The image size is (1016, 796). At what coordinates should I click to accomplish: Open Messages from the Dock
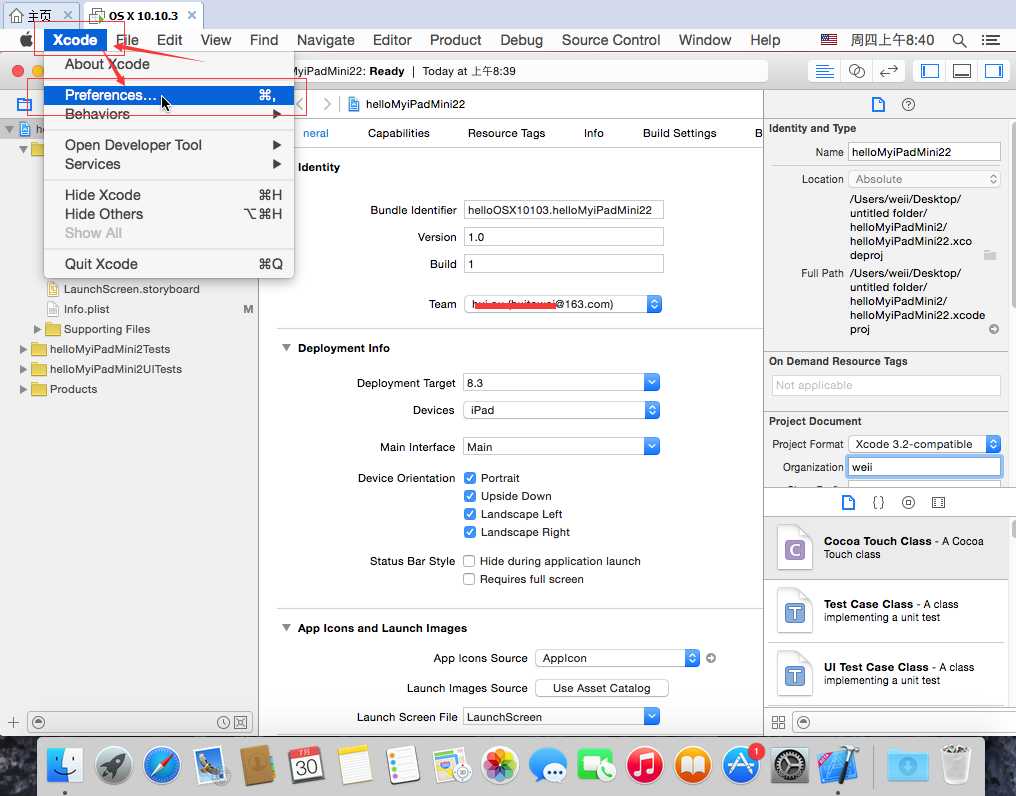click(x=548, y=766)
